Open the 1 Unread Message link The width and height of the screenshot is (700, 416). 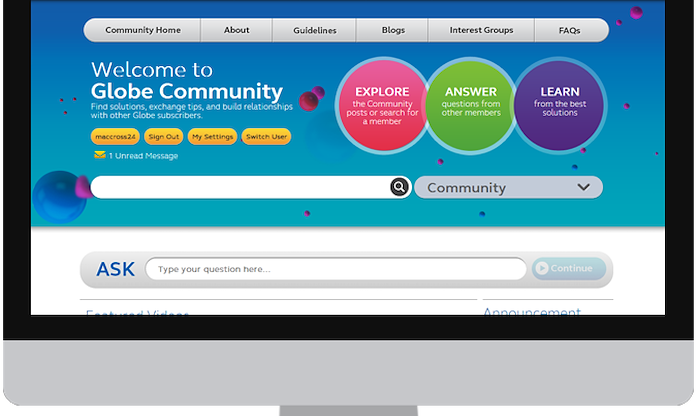(143, 156)
